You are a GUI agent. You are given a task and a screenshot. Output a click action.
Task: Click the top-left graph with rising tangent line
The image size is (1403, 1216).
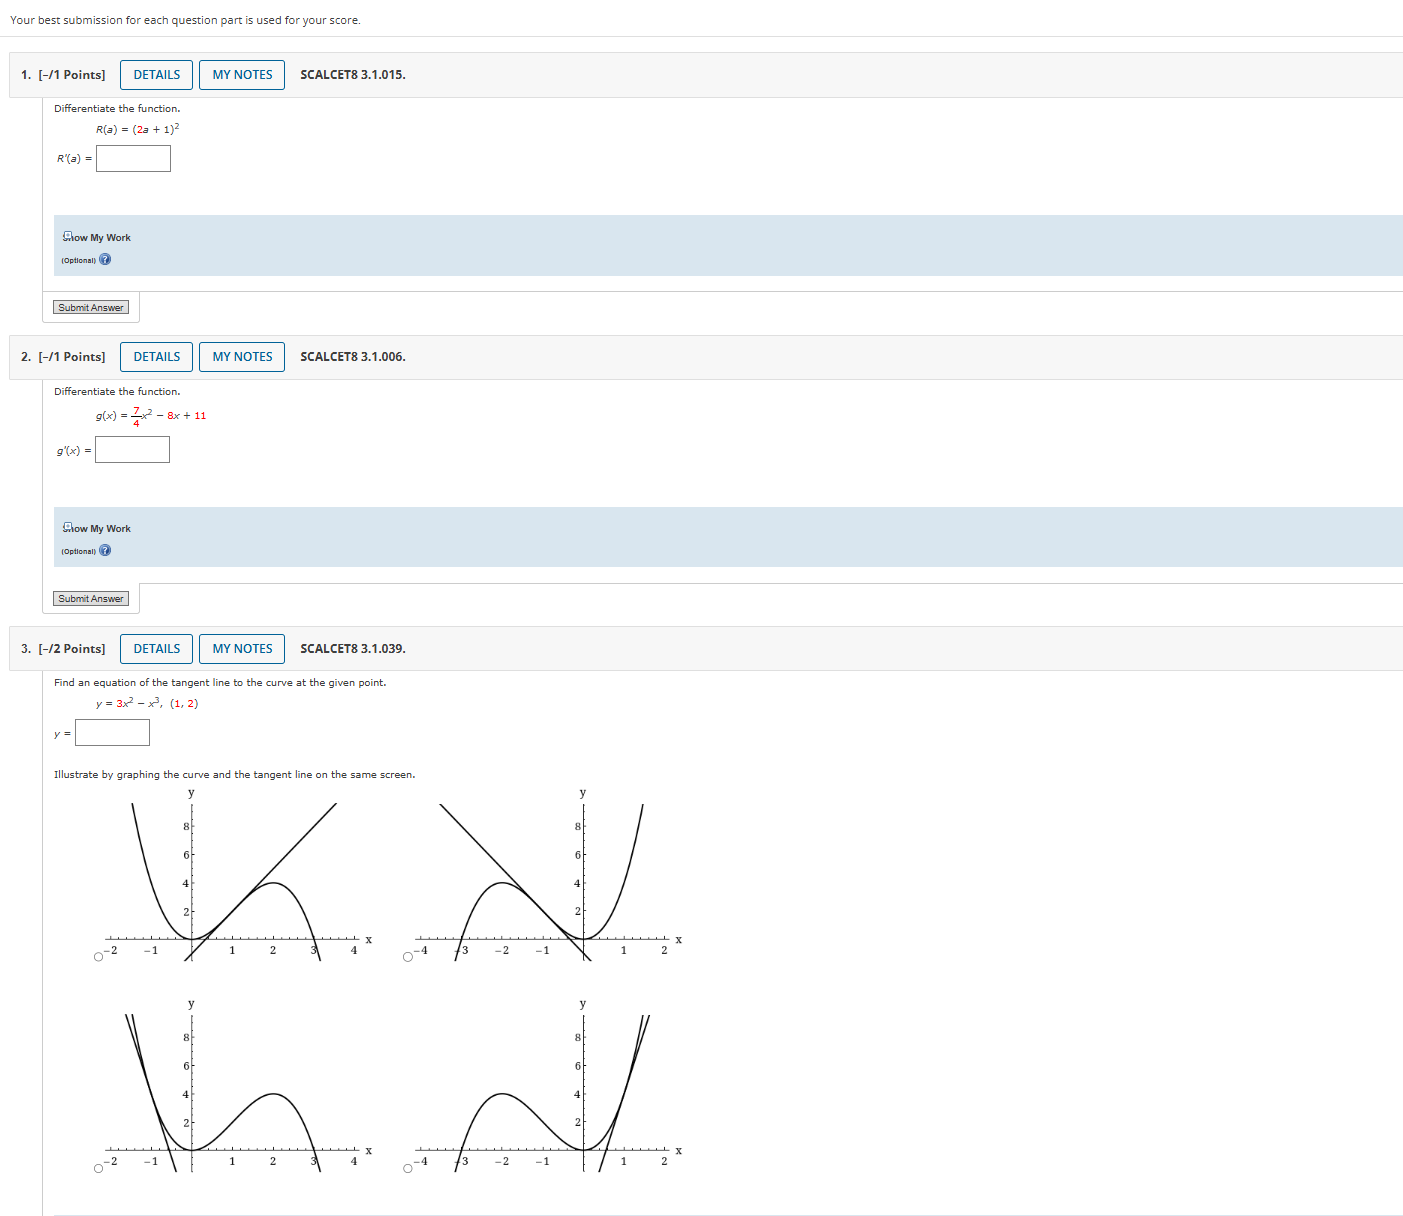coord(238,876)
